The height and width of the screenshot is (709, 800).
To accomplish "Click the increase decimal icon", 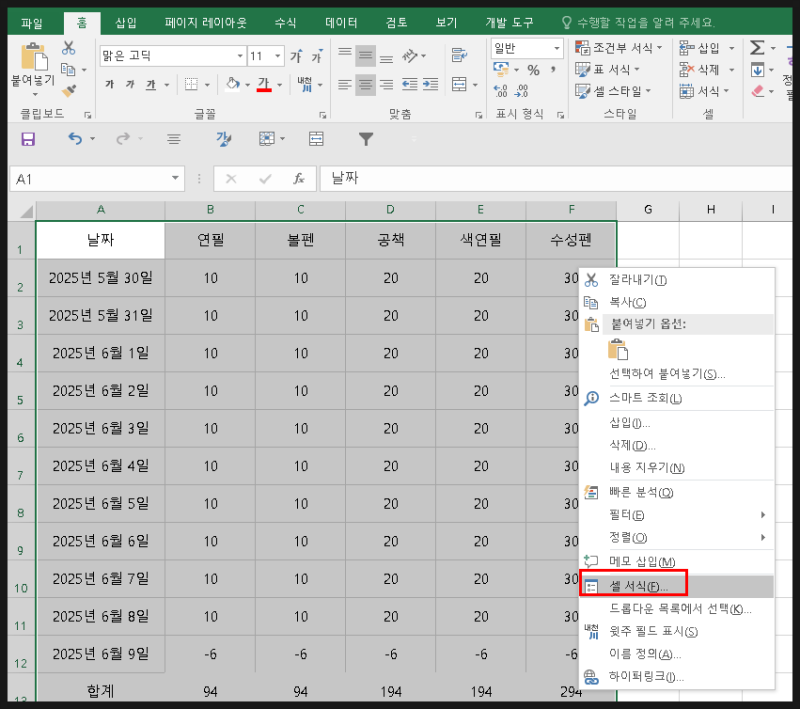I will click(x=501, y=91).
